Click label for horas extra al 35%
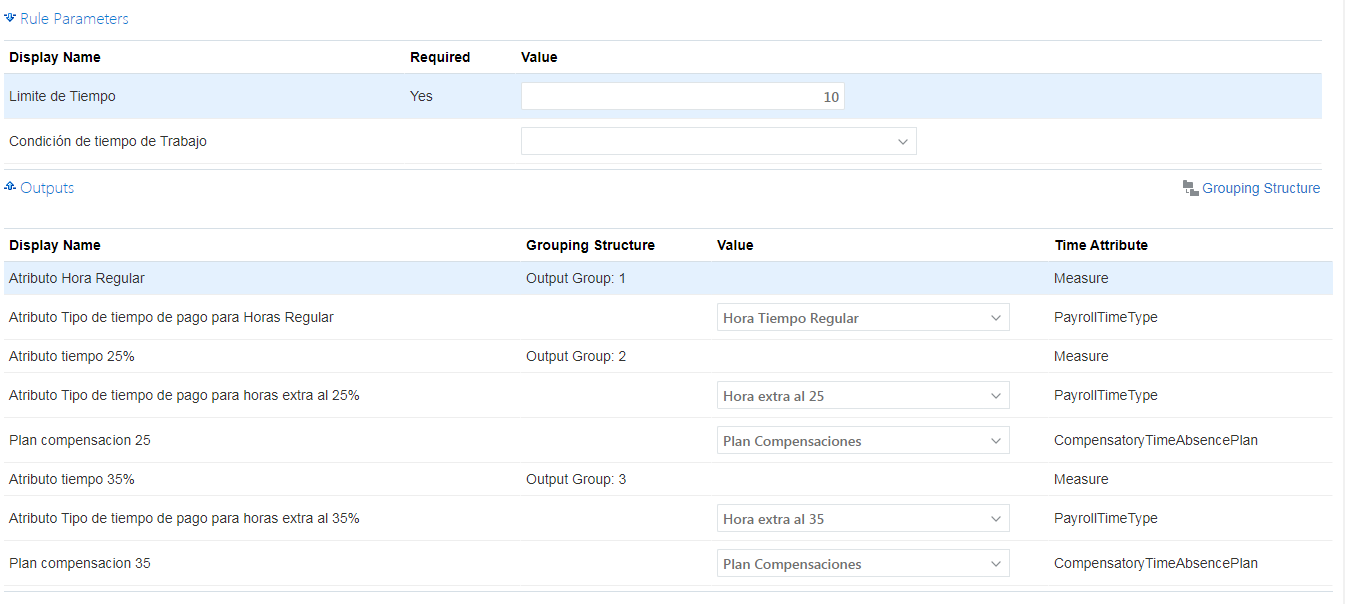This screenshot has height=604, width=1345. tap(184, 518)
